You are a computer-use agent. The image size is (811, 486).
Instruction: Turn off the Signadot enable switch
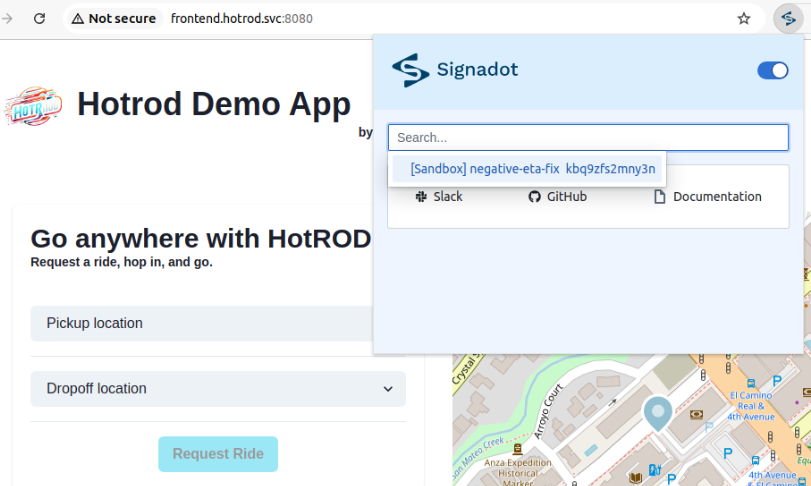tap(773, 70)
